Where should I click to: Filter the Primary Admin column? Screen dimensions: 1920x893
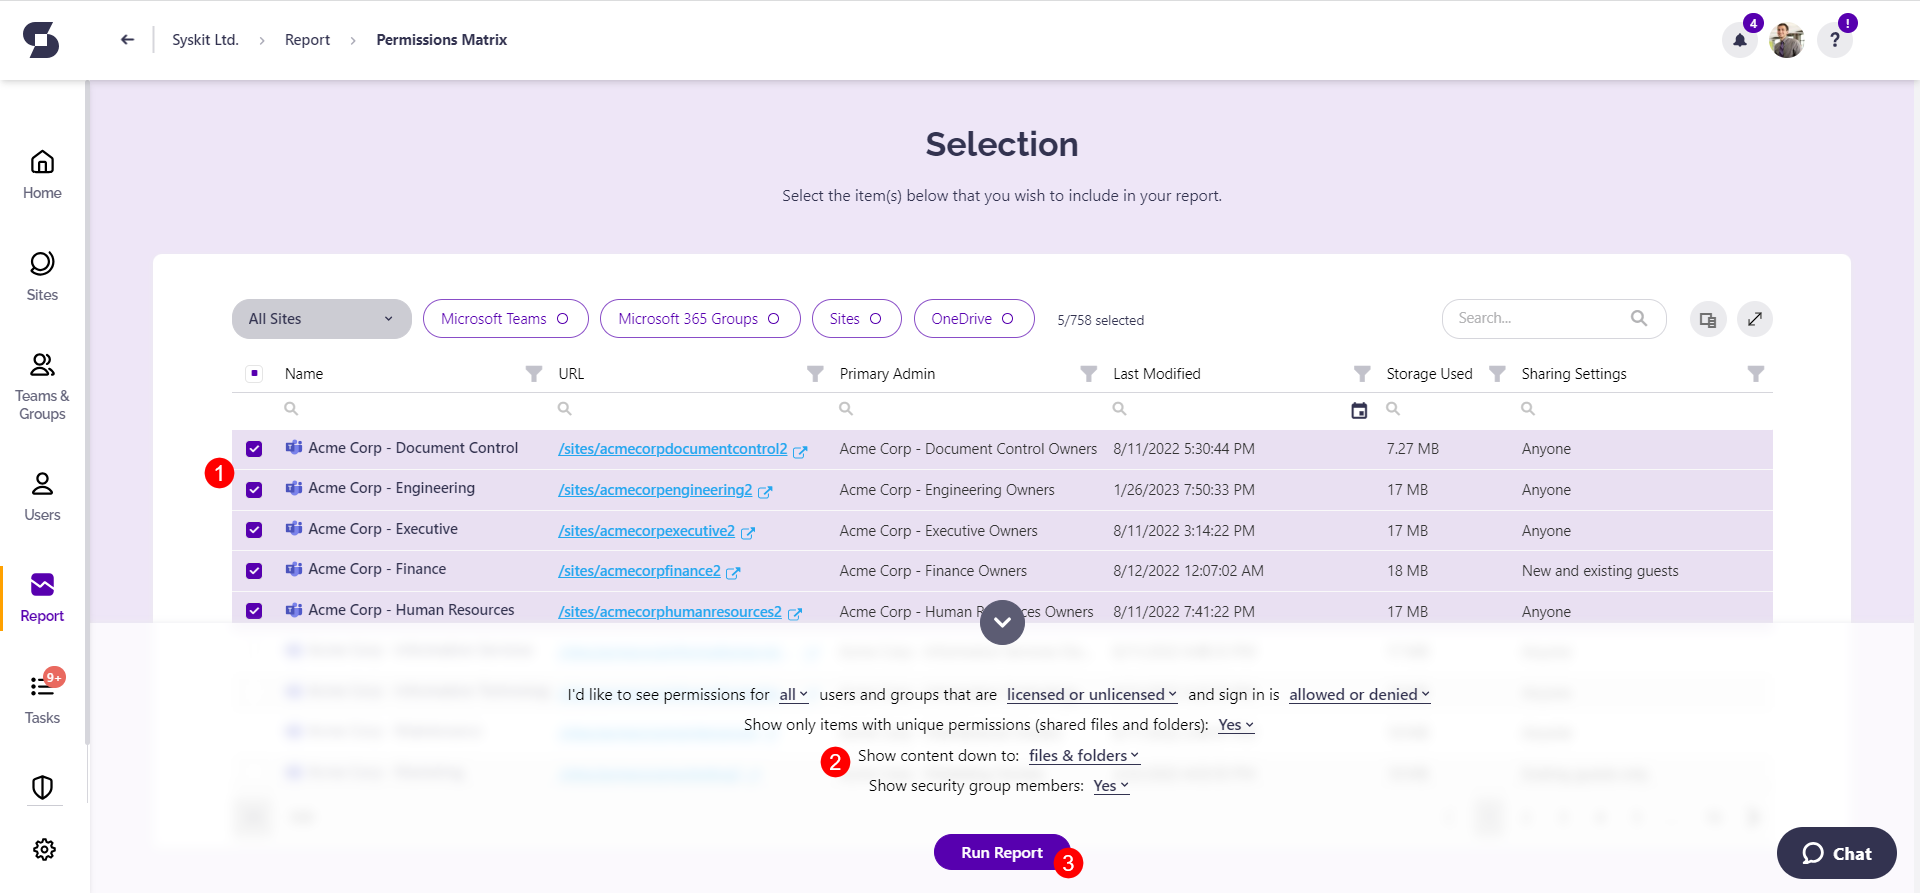(1089, 374)
